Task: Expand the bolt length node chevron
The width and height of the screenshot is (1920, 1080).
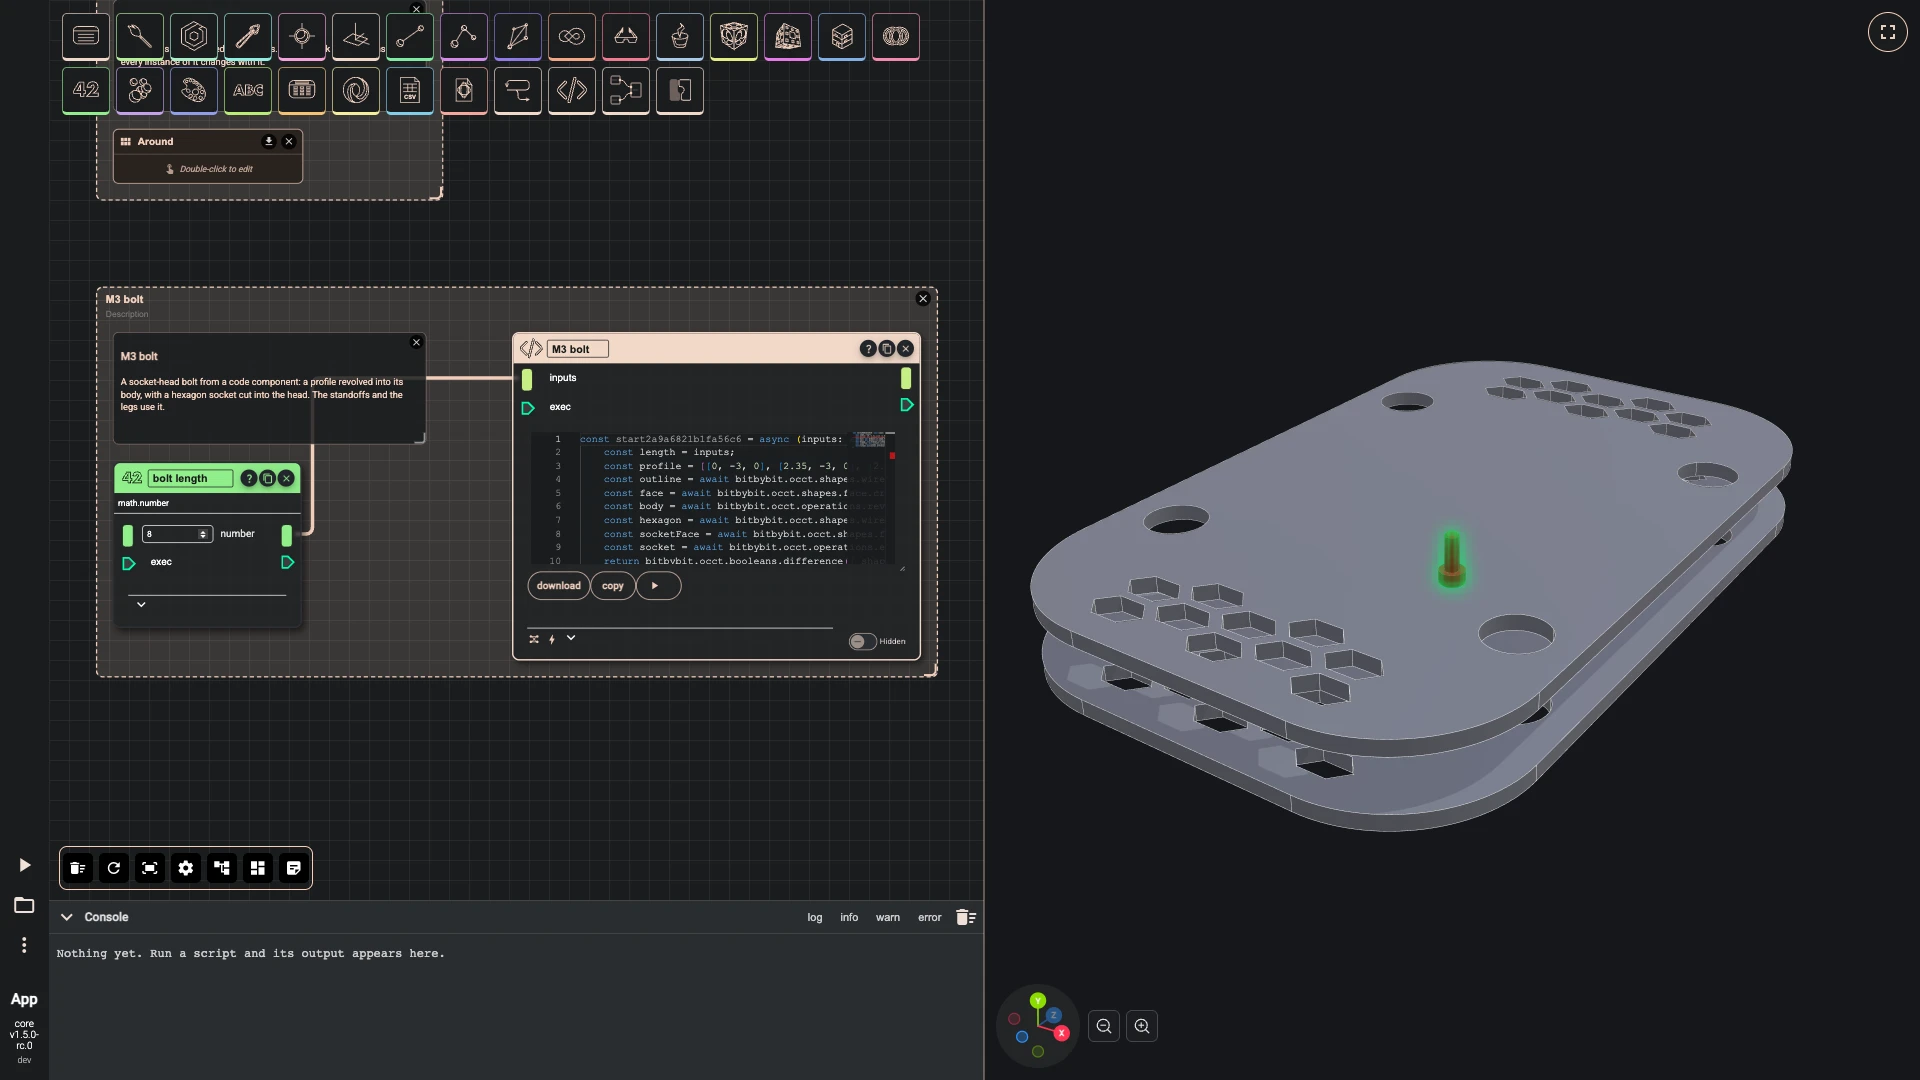Action: tap(141, 604)
